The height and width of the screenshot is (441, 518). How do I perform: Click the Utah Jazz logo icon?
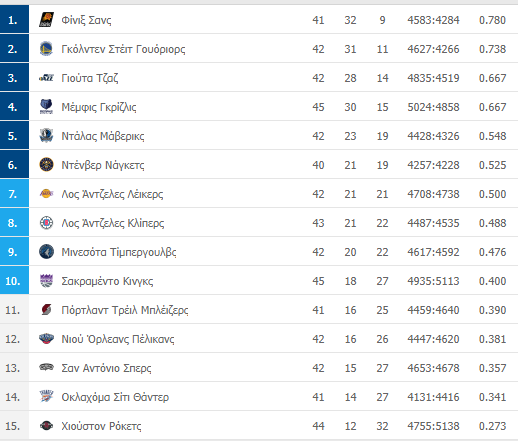tap(46, 78)
